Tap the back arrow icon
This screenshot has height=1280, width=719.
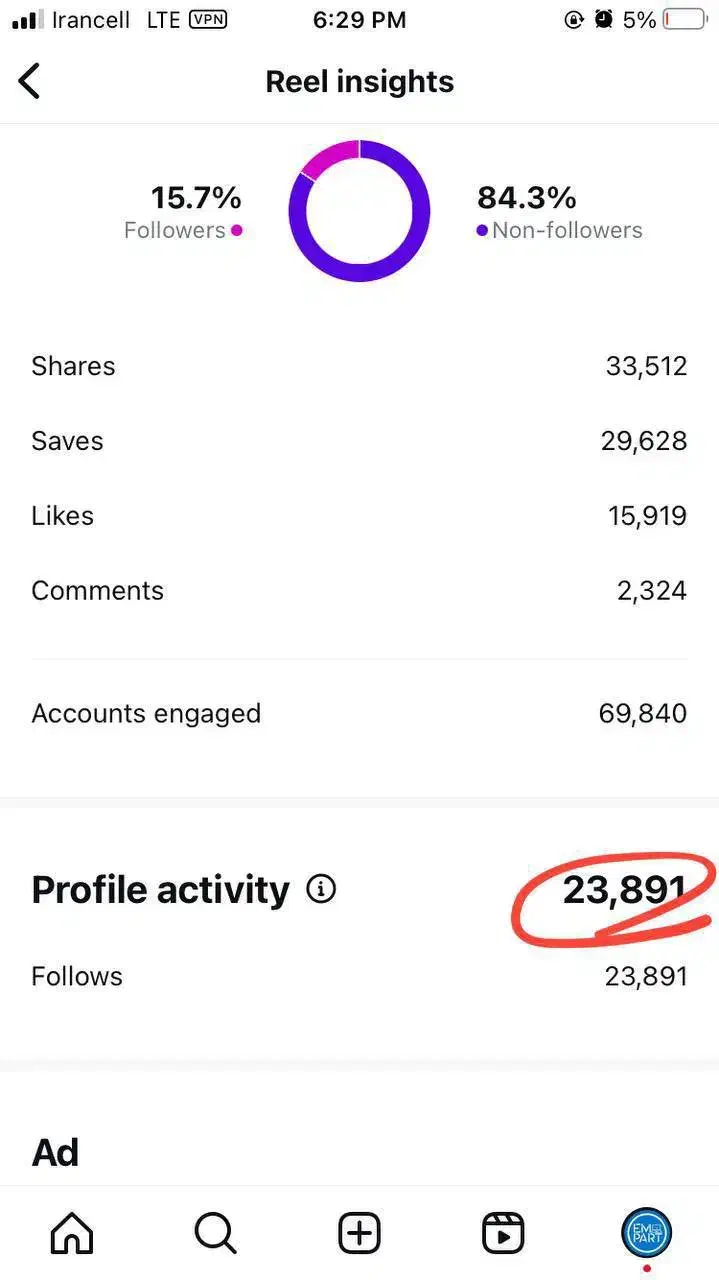point(30,81)
